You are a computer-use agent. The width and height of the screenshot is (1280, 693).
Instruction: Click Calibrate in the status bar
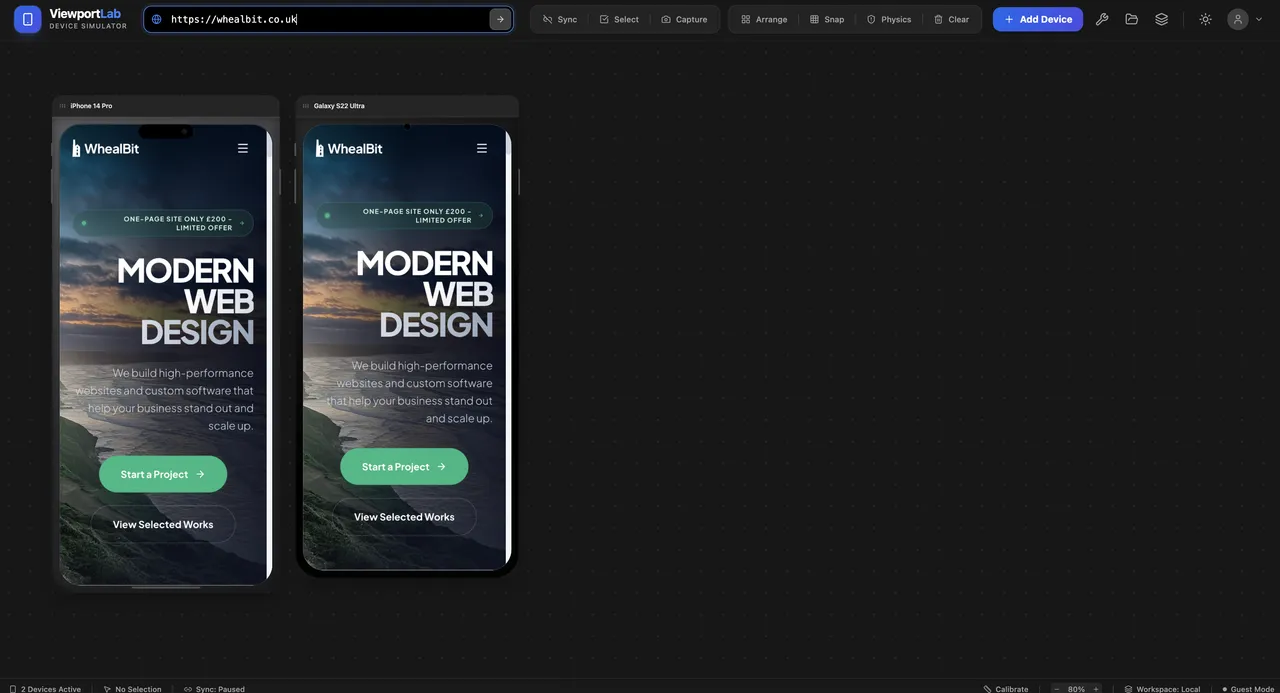[1006, 688]
